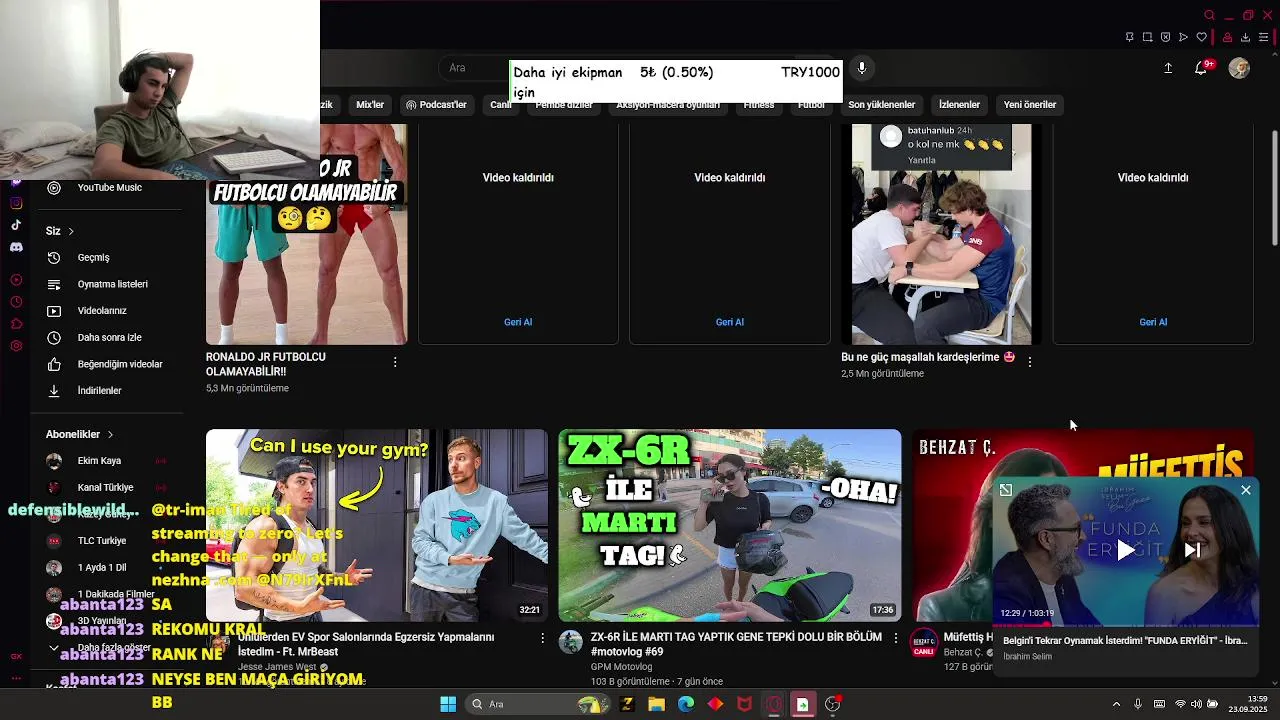
Task: Click Yanıtla reply on batuhanlub comment
Action: 921,160
